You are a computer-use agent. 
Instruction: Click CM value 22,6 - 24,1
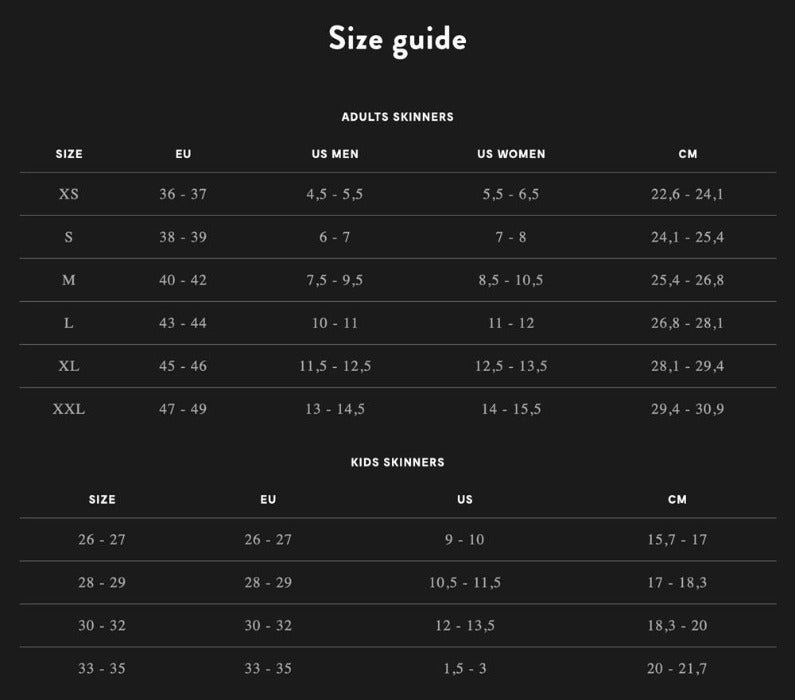[x=687, y=194]
